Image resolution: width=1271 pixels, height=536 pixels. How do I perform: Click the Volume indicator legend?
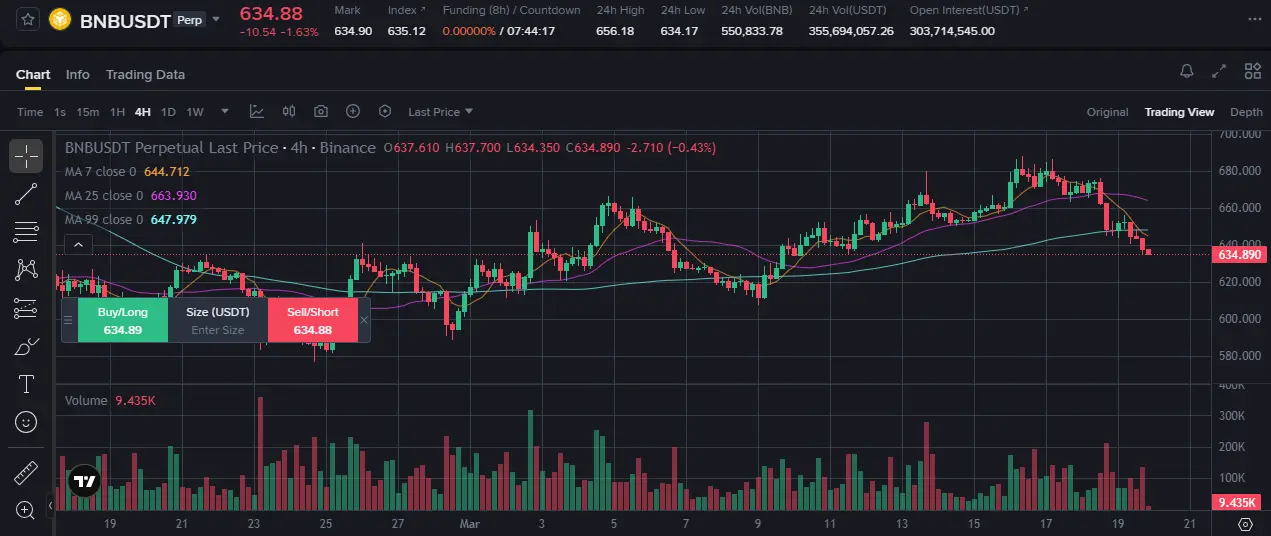pyautogui.click(x=110, y=400)
